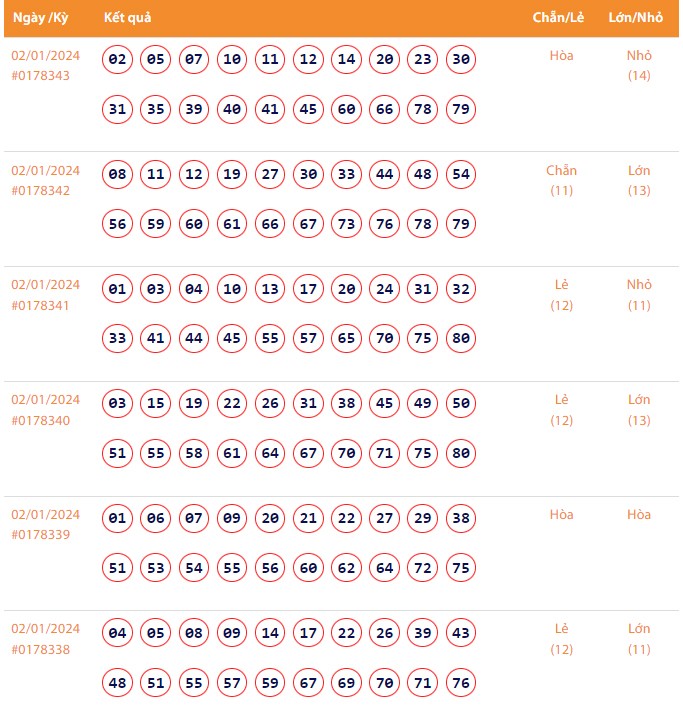Select ball 49 in draw #0178340
Viewport: 683px width, 717px height.
click(x=422, y=404)
